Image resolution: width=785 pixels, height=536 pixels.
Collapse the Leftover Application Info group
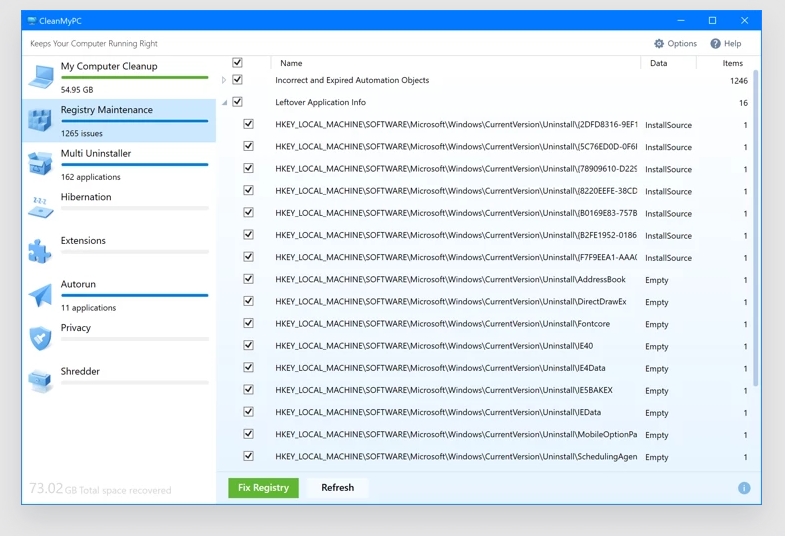224,103
